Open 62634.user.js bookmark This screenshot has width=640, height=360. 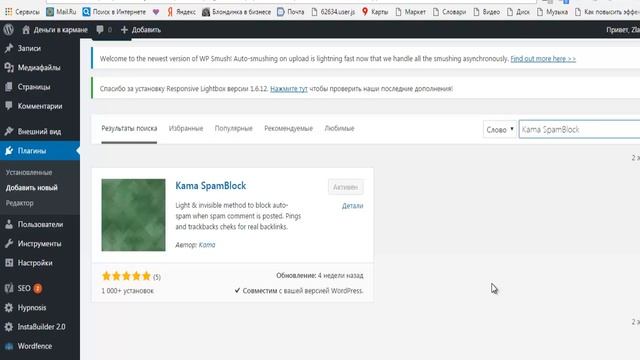(333, 12)
